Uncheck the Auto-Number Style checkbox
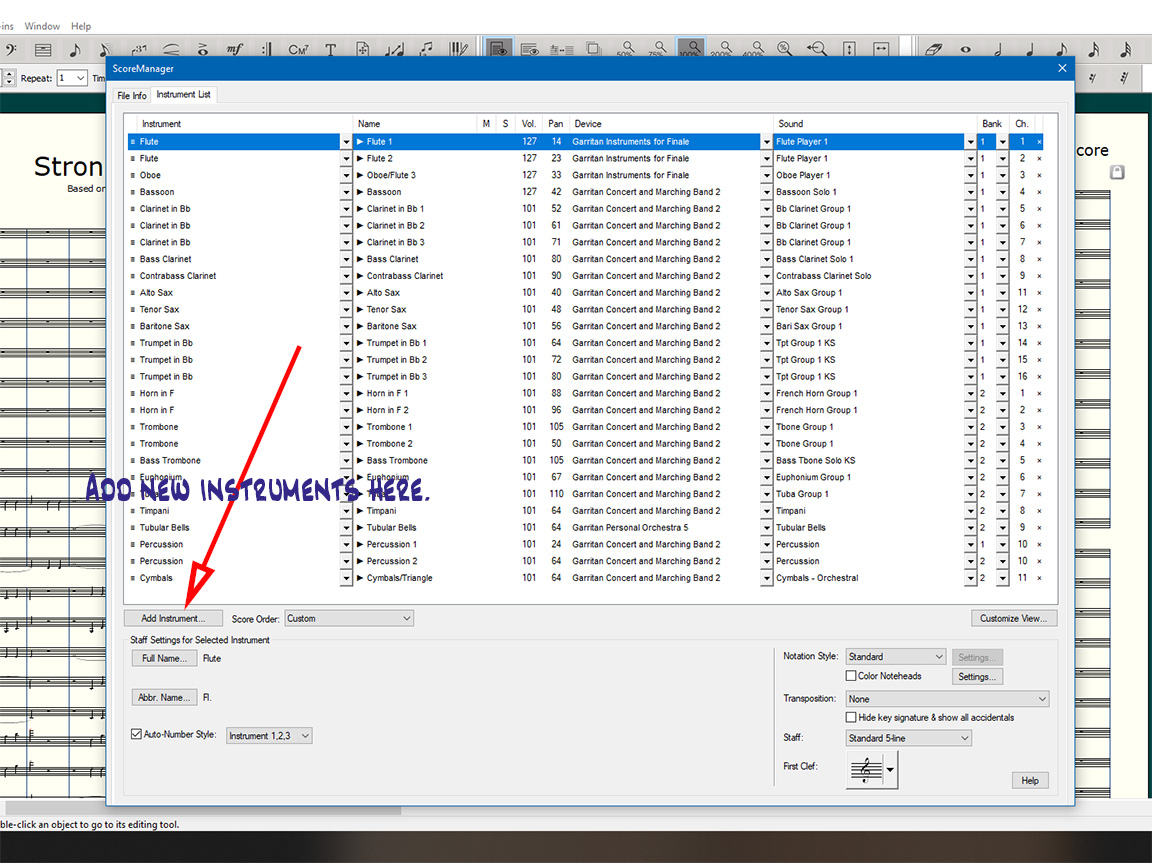Viewport: 1152px width, 863px height. click(x=137, y=735)
